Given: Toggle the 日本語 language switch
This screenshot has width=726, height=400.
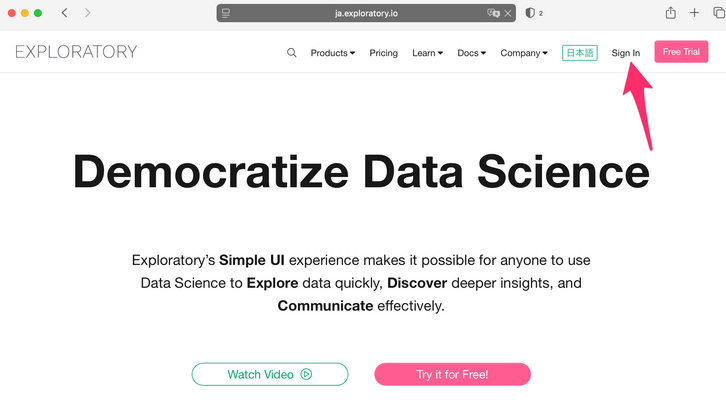Looking at the screenshot, I should [x=579, y=53].
